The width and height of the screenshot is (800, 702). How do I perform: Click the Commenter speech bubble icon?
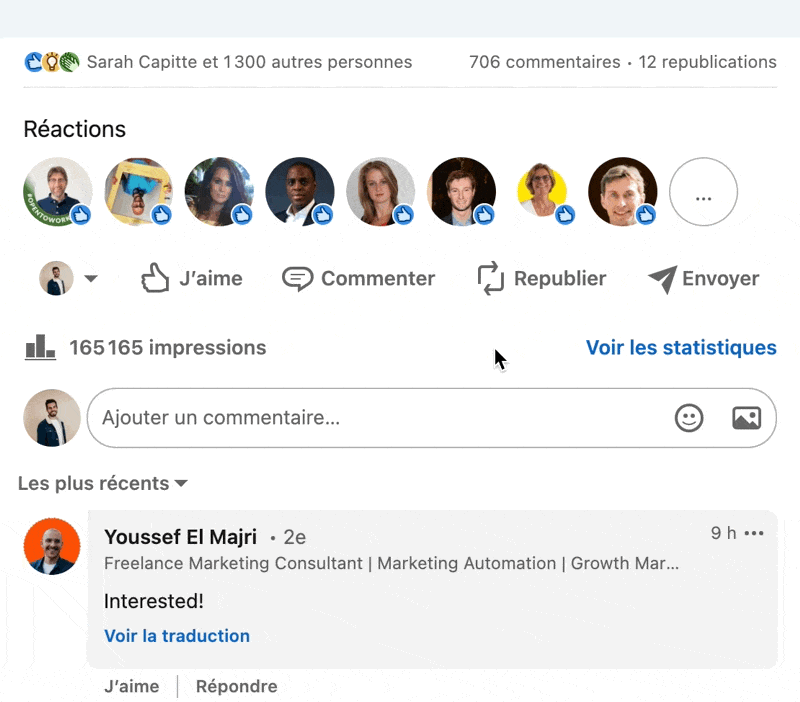click(x=297, y=279)
